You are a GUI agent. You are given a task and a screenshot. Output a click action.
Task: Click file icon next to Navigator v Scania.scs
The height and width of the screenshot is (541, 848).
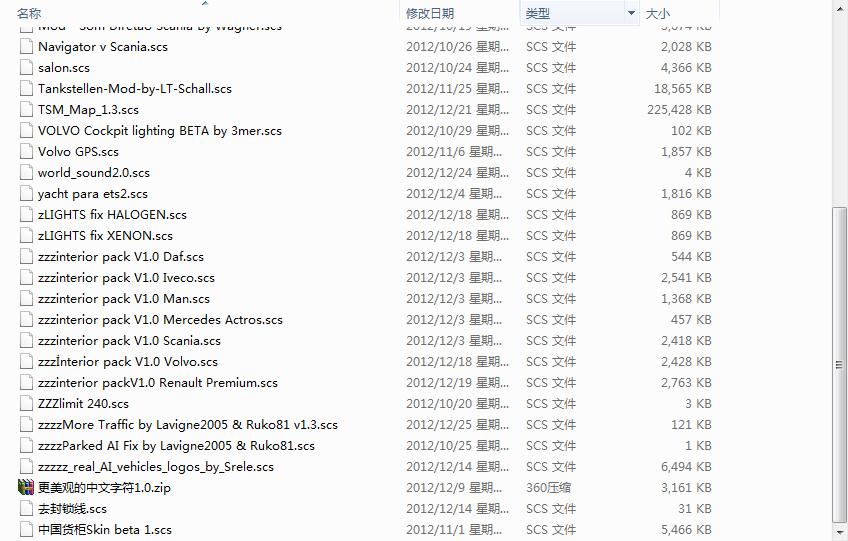26,47
